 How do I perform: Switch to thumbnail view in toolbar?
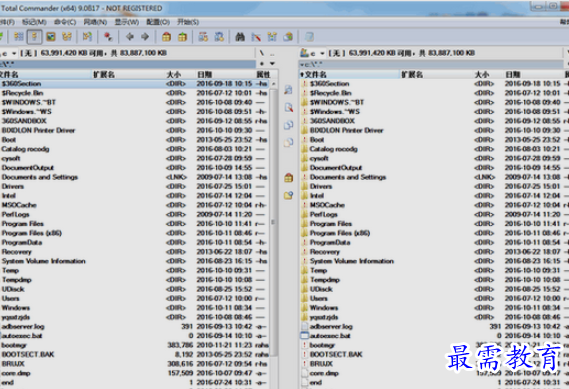51,37
